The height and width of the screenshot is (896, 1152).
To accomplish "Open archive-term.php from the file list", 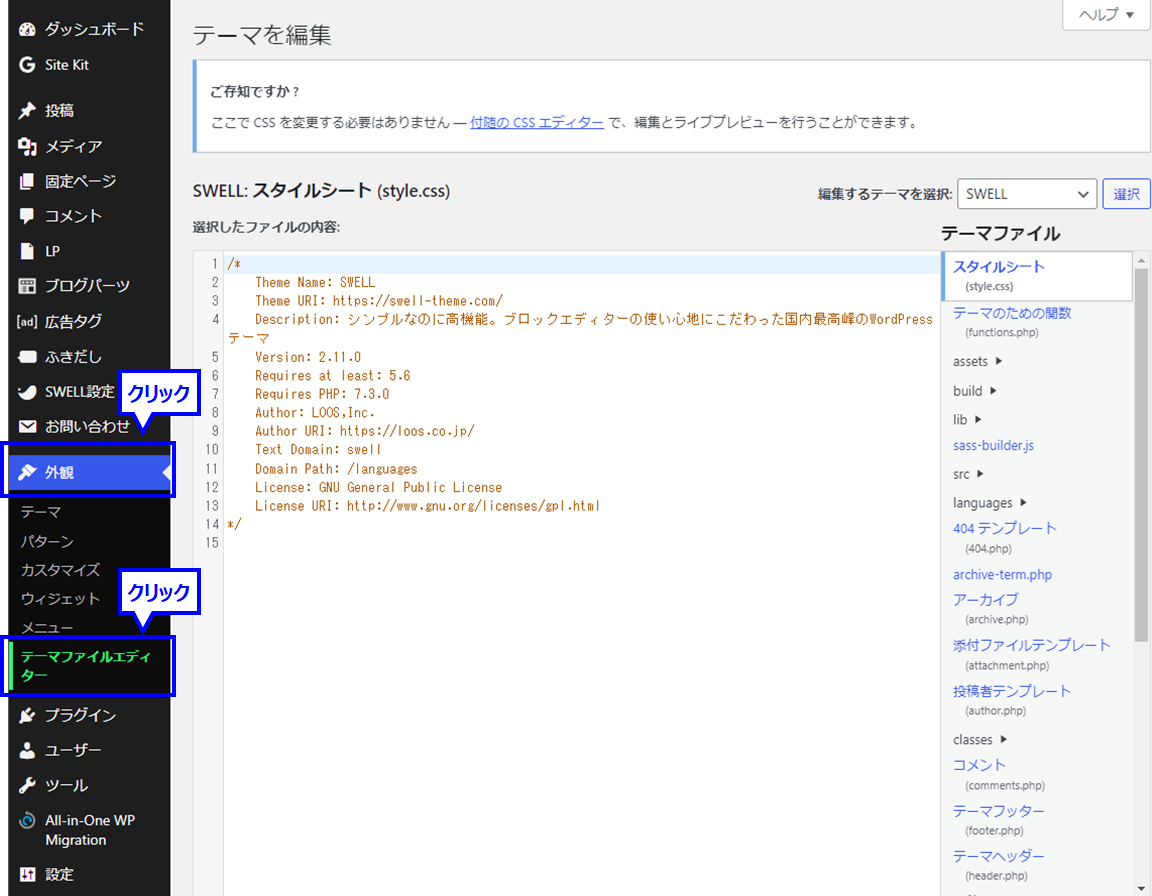I will [x=1002, y=574].
